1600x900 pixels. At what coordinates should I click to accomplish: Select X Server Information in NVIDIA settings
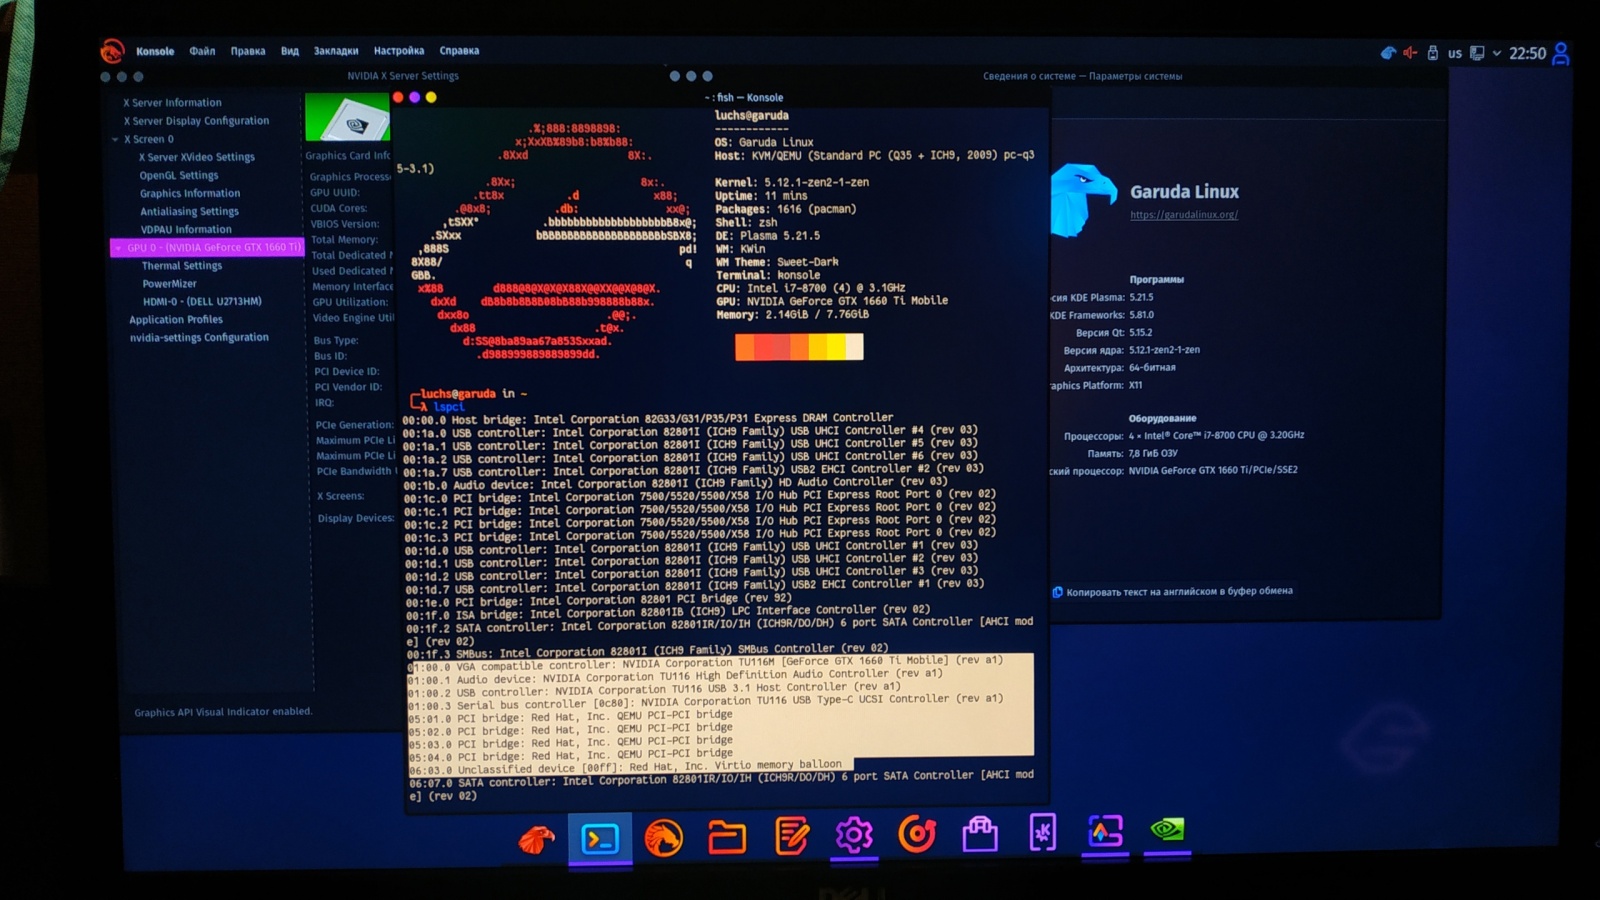[x=172, y=103]
